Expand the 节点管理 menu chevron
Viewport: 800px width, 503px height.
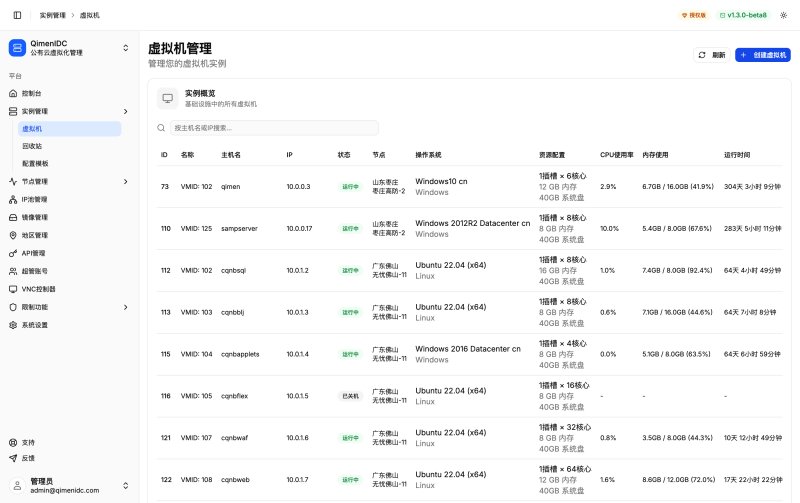click(126, 182)
